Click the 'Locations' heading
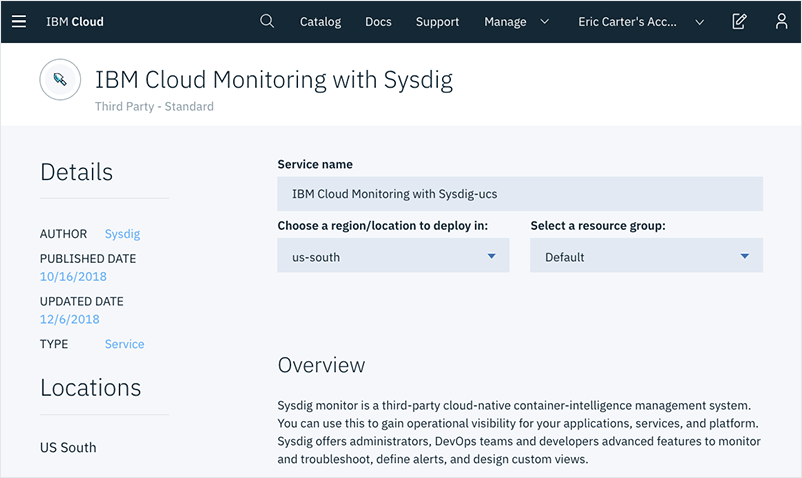802x478 pixels. click(91, 388)
